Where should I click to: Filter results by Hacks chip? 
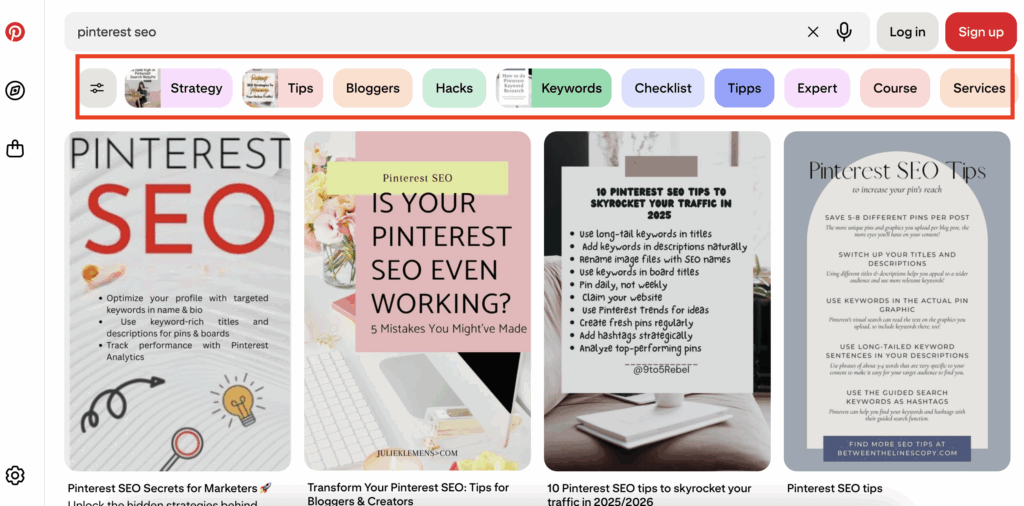click(x=455, y=88)
